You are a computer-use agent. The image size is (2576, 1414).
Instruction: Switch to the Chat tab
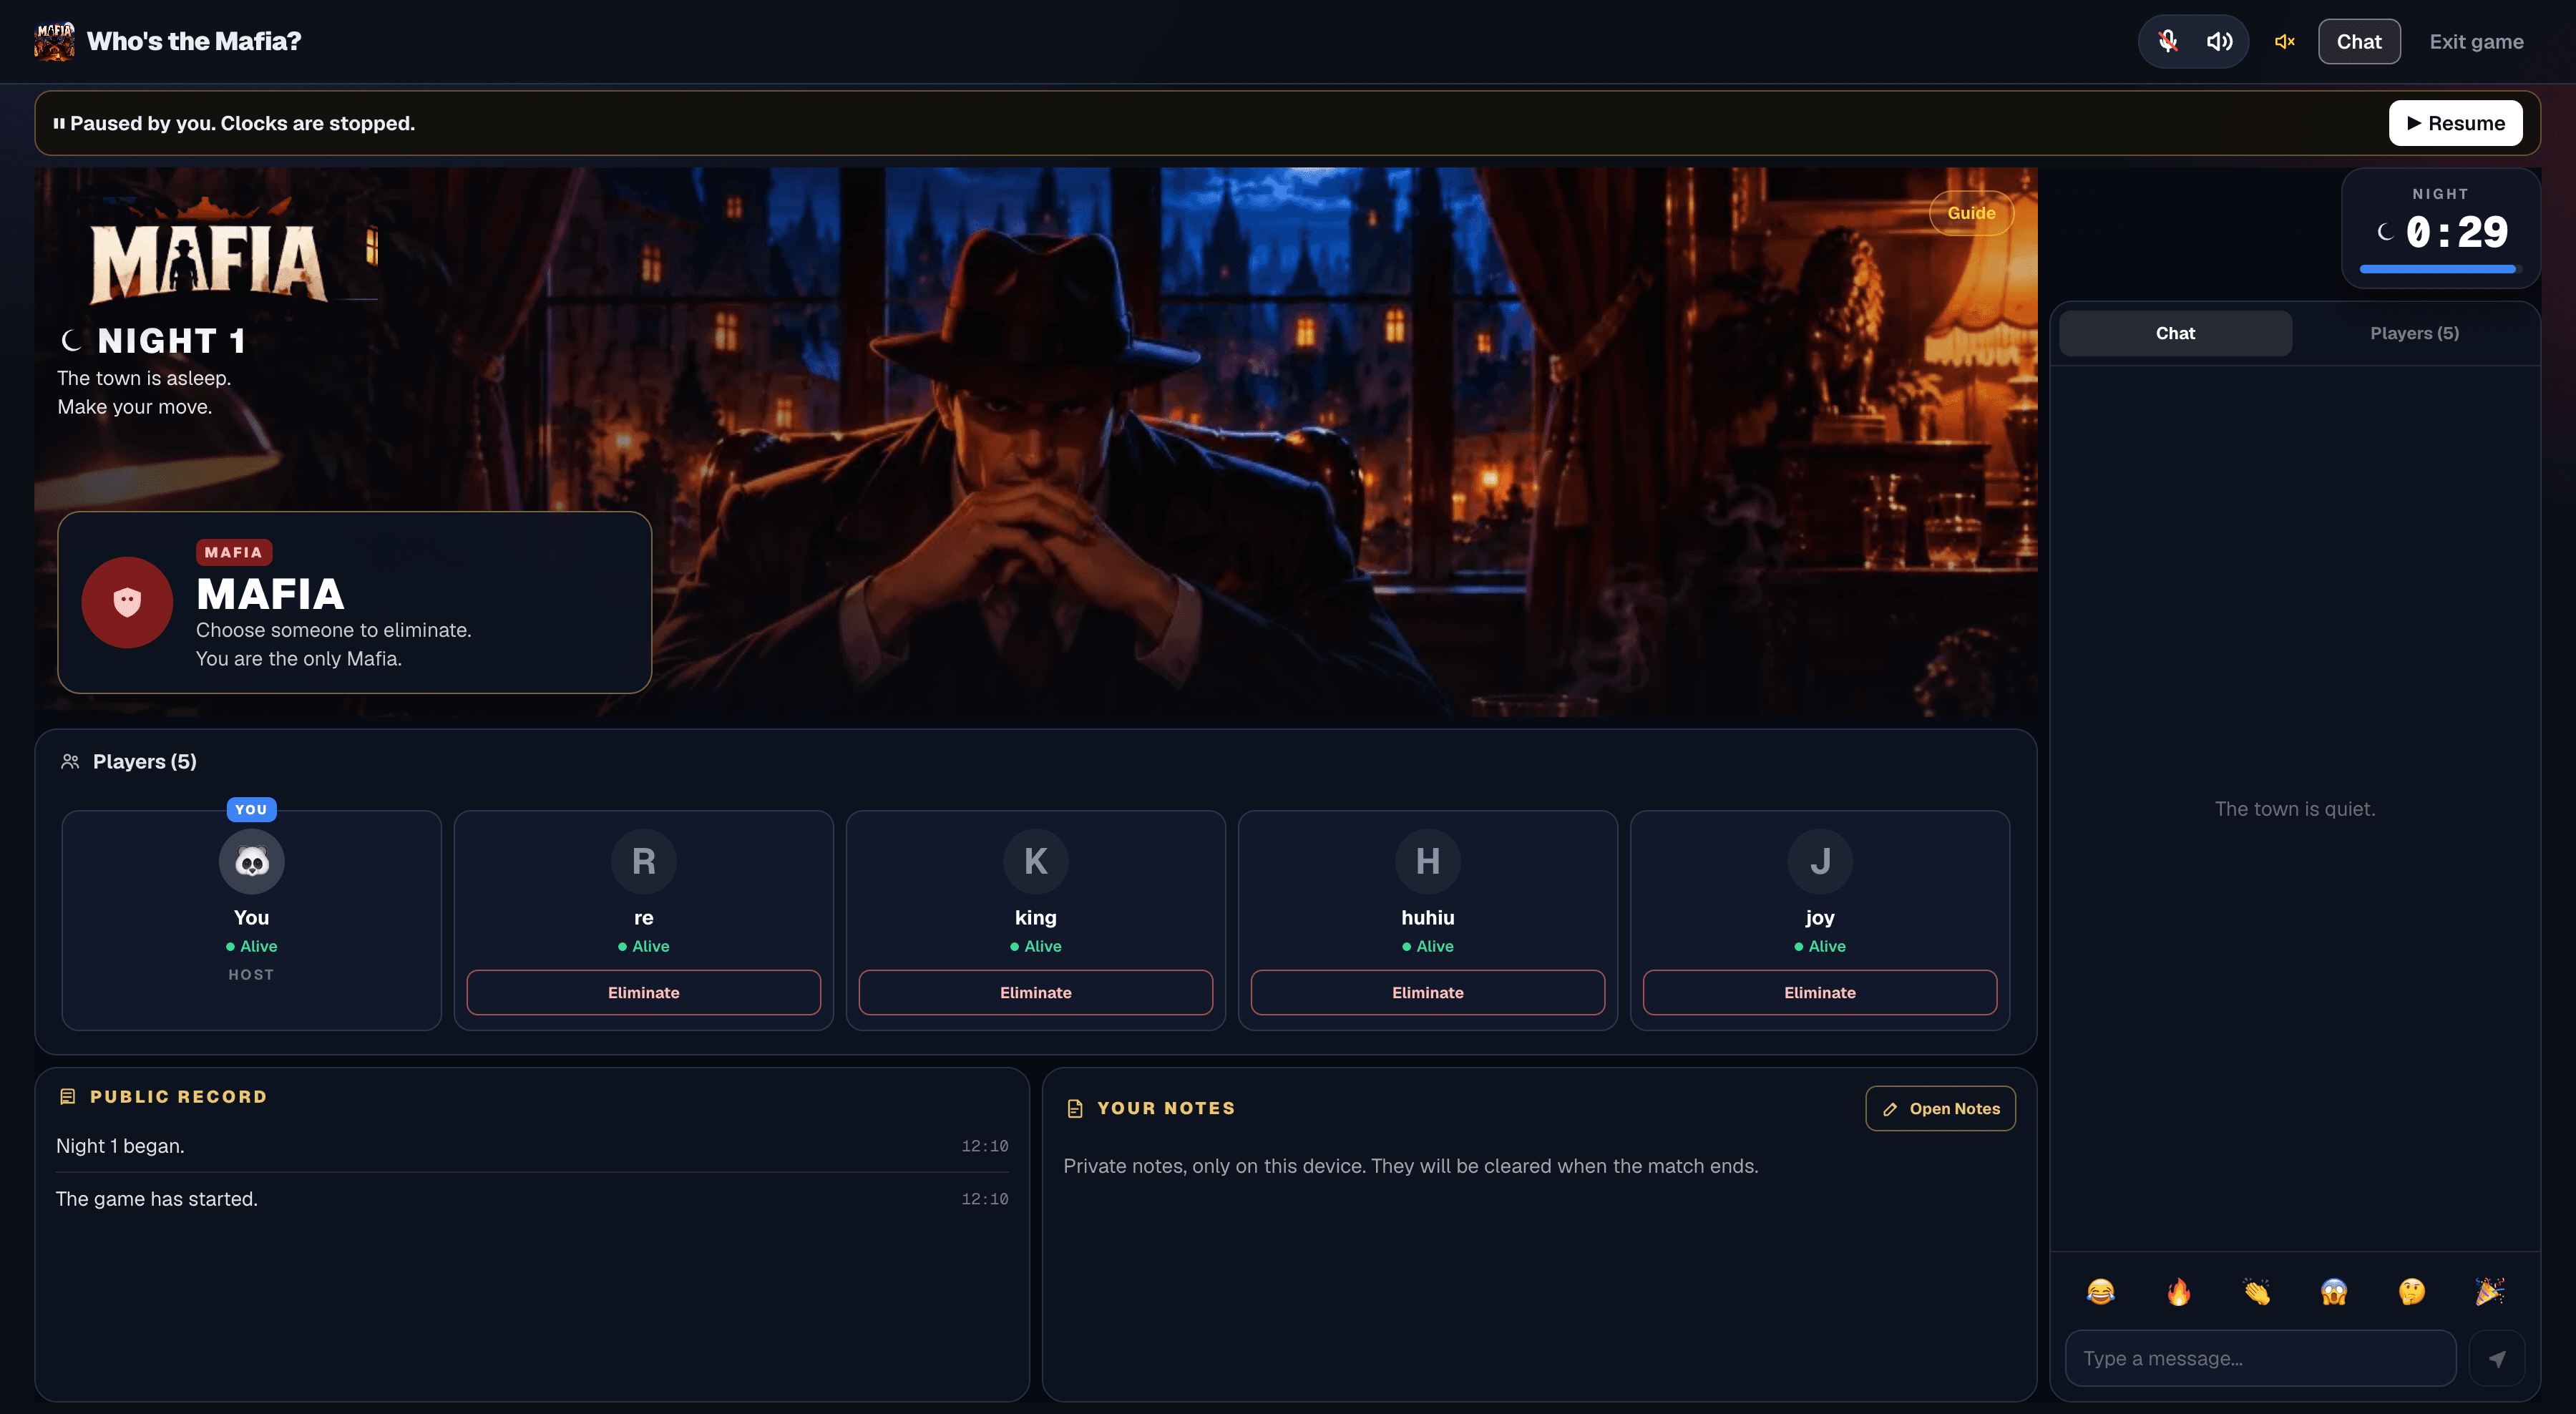(2174, 333)
